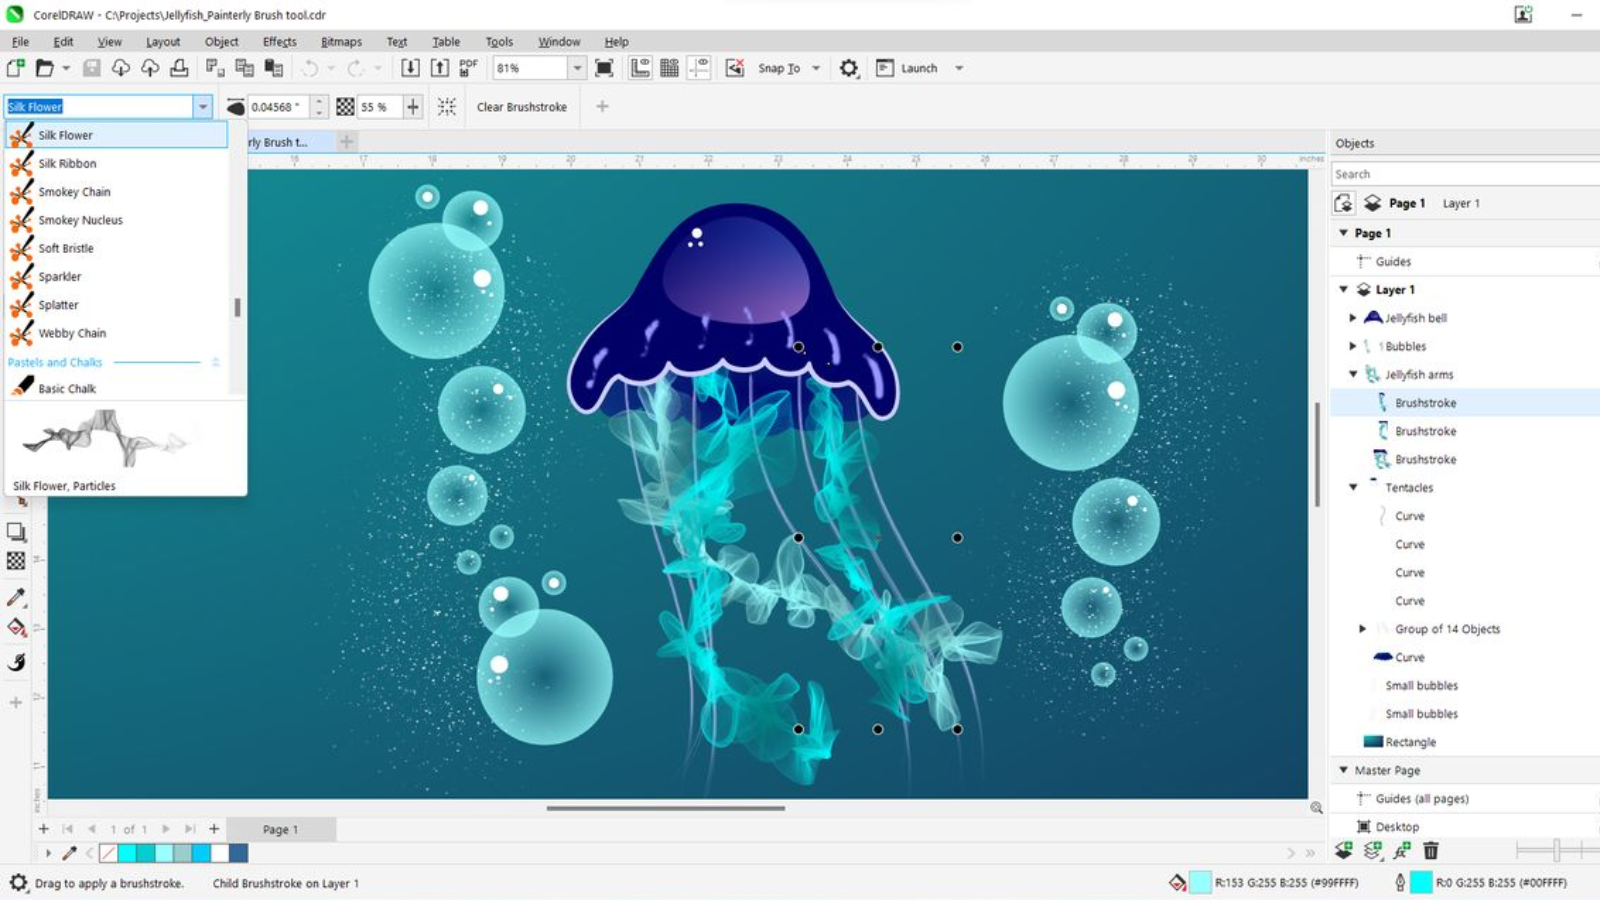
Task: Pick the Color Eyedropper tool
Action: (x=15, y=596)
